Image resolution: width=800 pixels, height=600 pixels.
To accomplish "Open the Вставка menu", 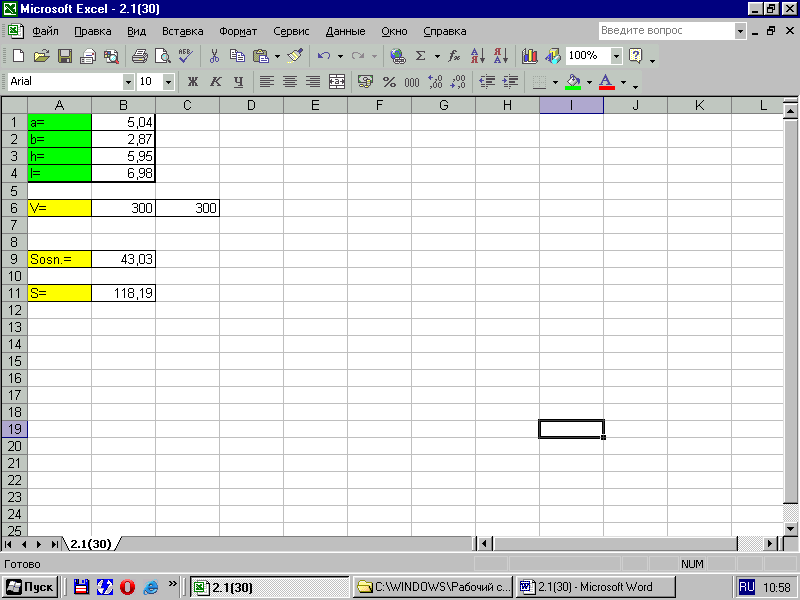I will (183, 31).
